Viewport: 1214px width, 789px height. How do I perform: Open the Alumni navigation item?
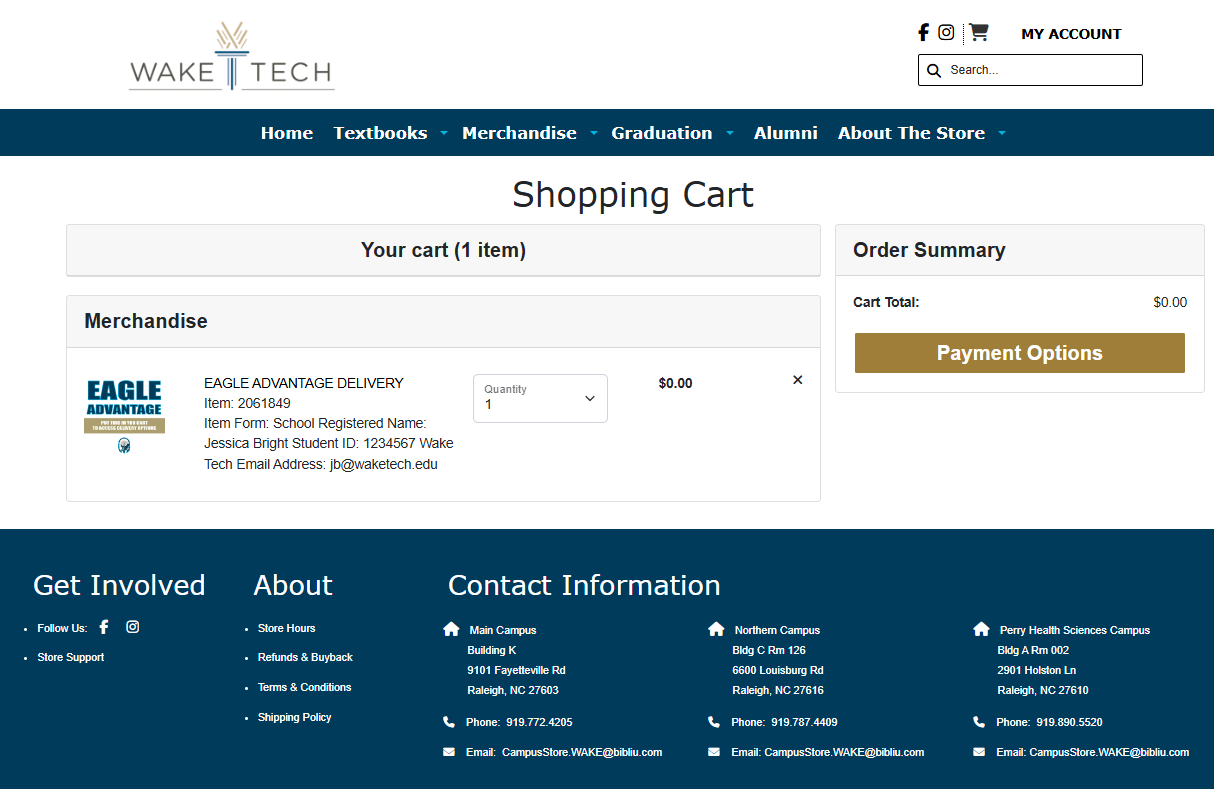click(785, 133)
